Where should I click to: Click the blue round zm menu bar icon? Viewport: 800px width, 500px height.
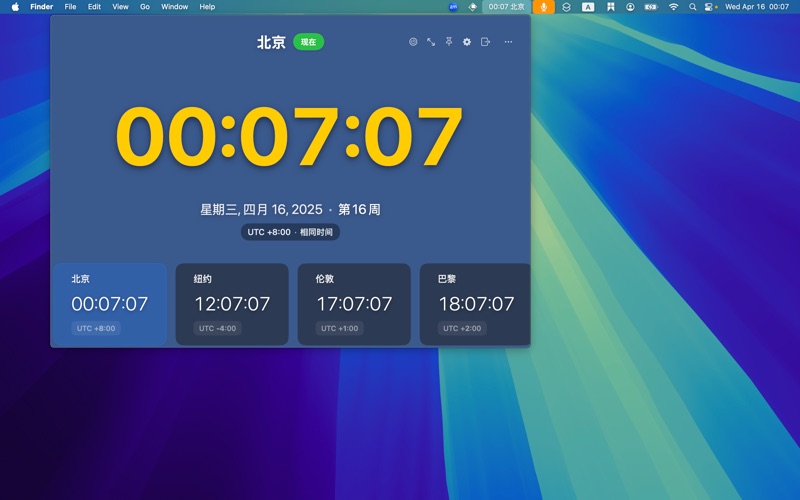[x=453, y=7]
